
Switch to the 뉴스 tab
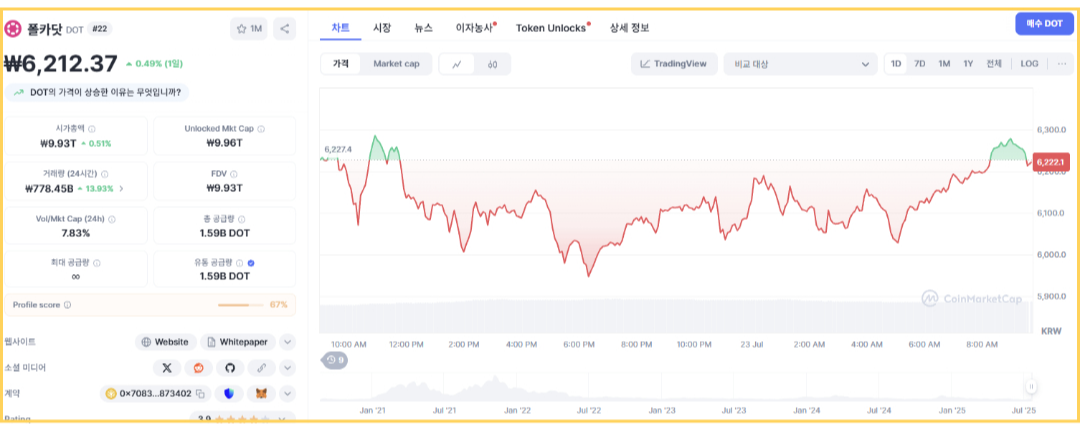(424, 28)
